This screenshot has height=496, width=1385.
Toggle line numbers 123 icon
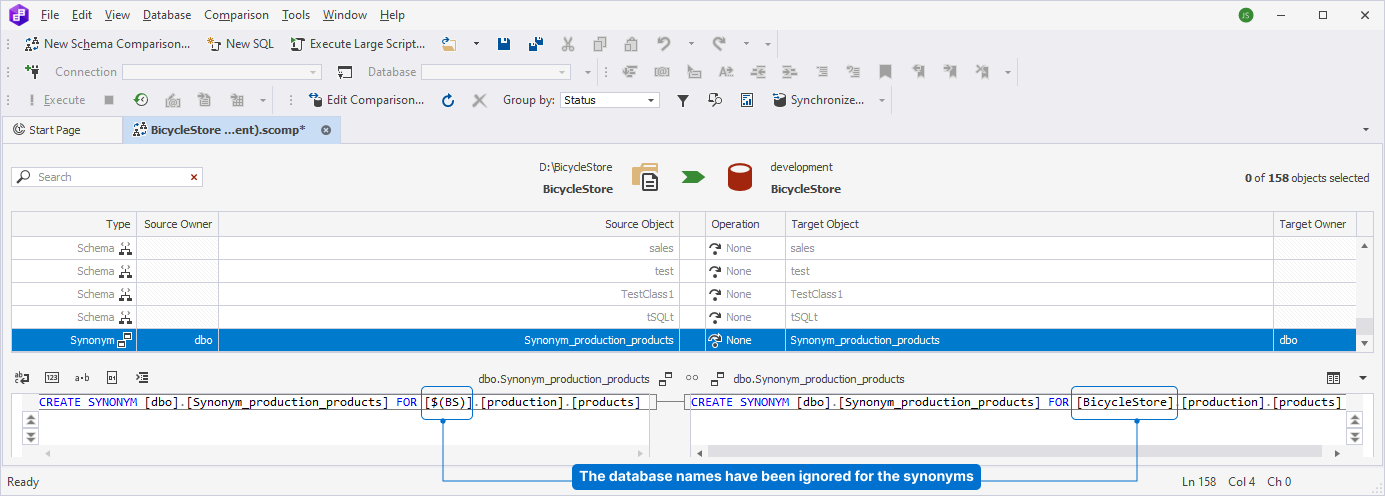[x=52, y=378]
